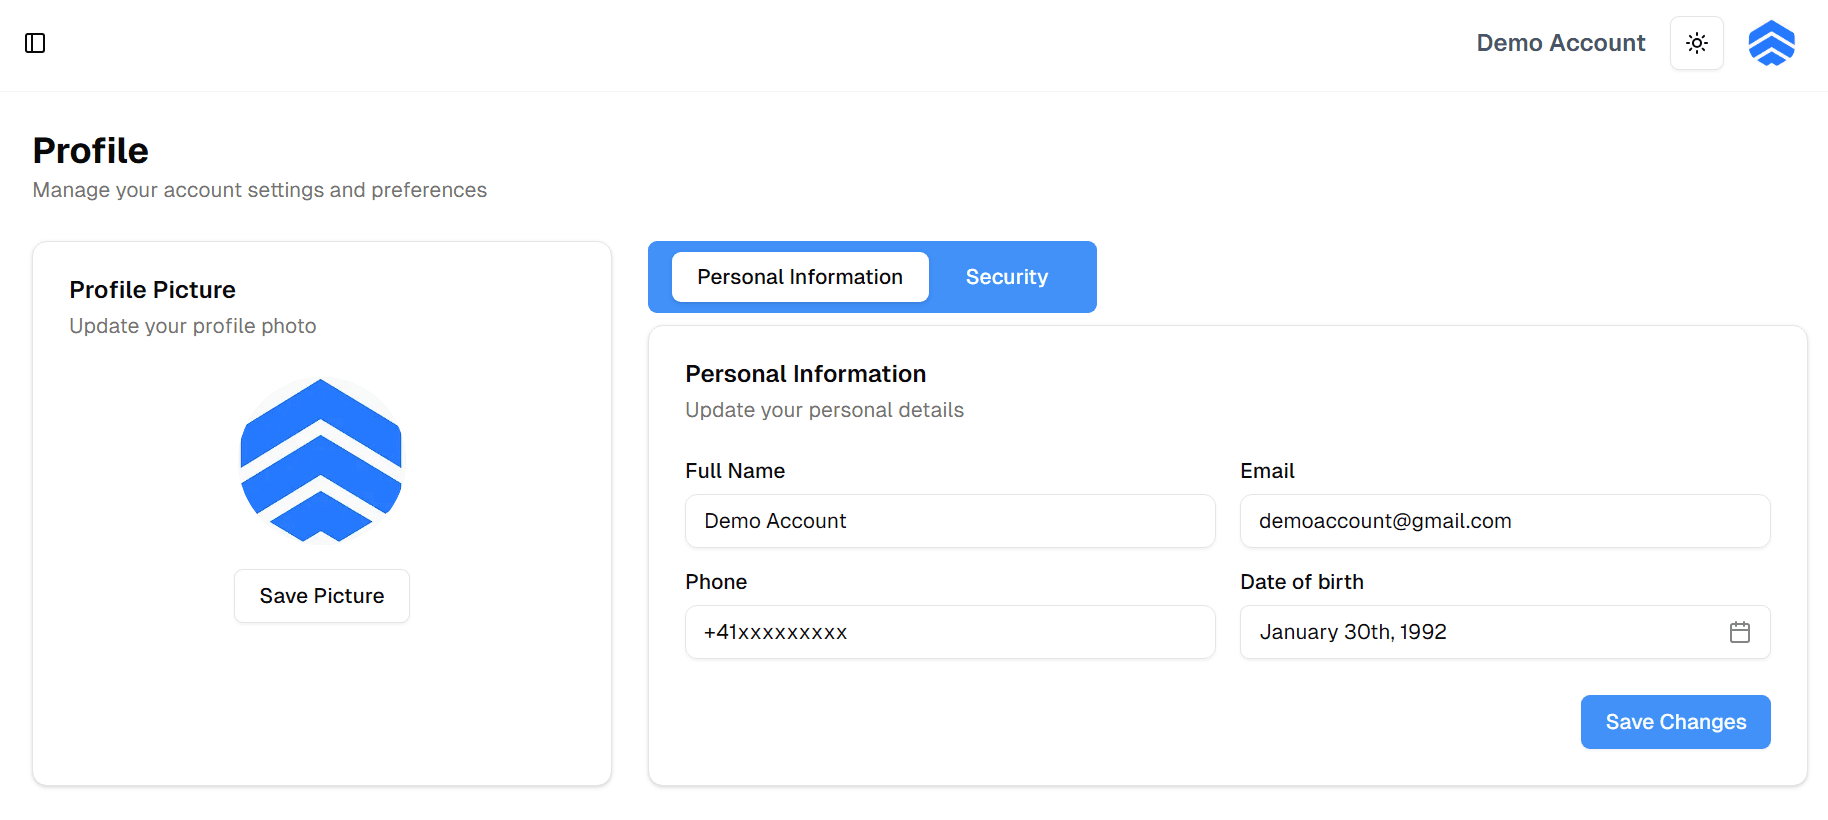Open the date of birth calendar icon

pyautogui.click(x=1740, y=632)
